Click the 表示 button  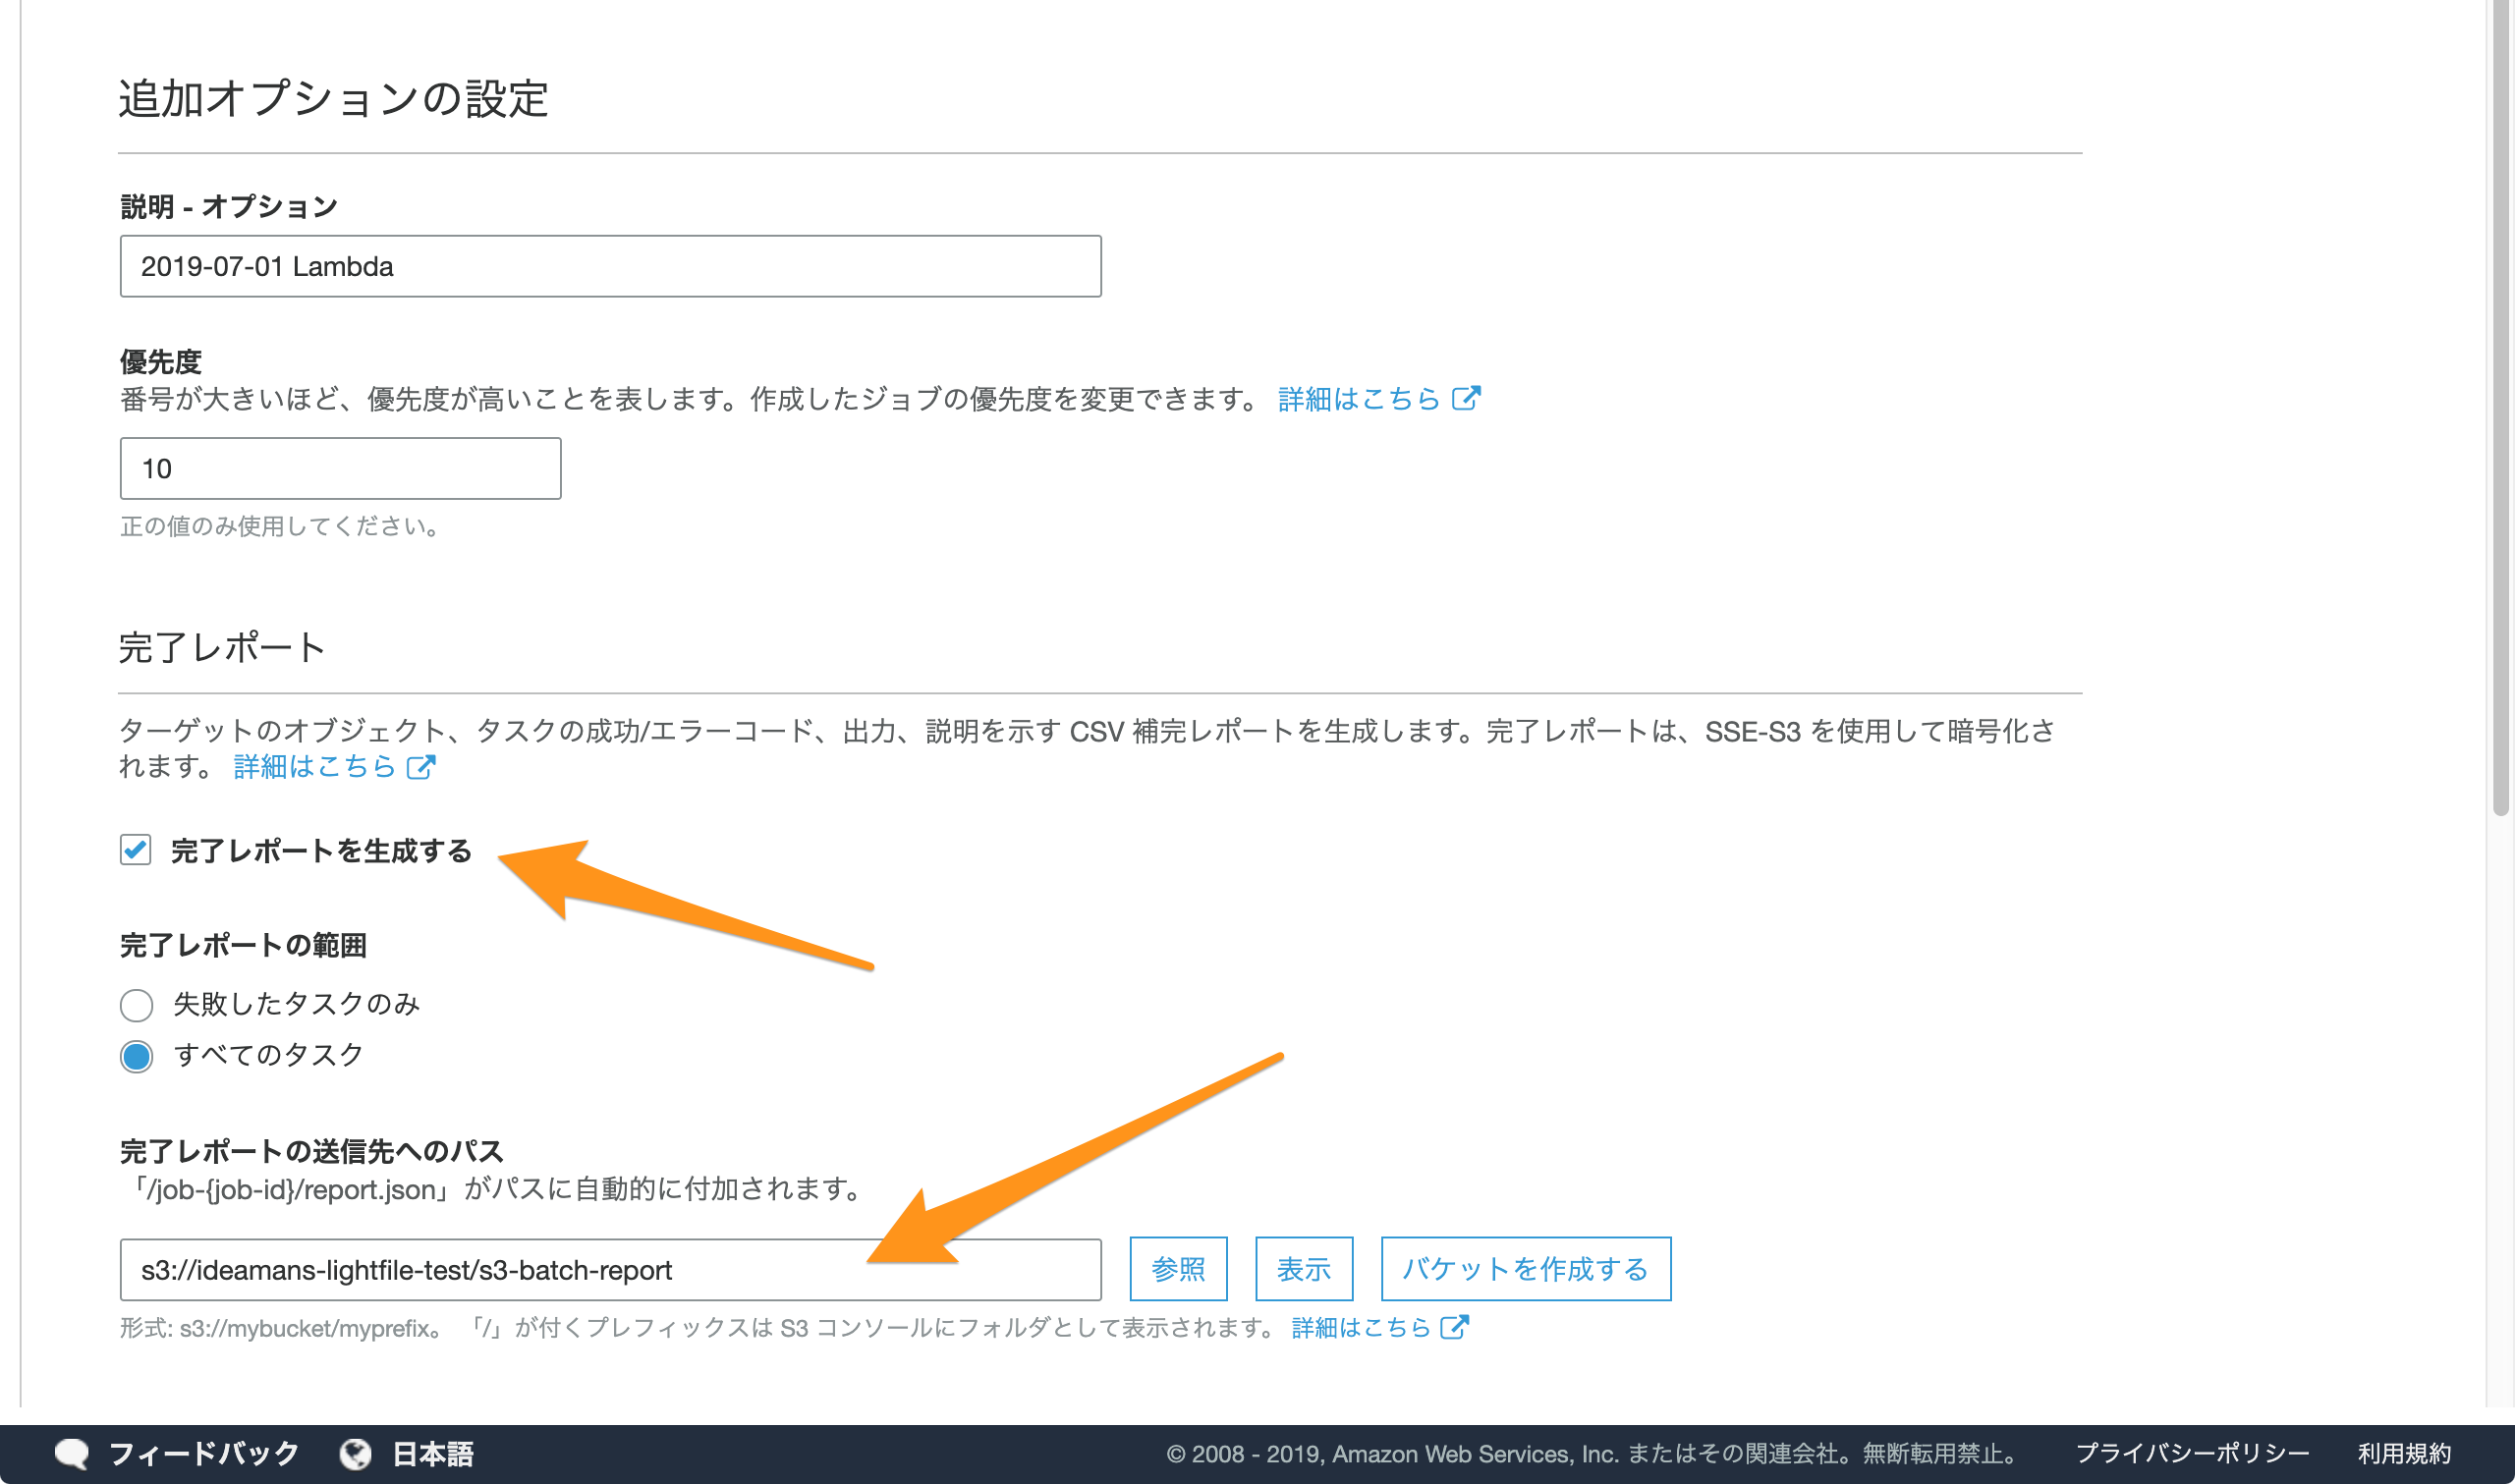(1304, 1269)
